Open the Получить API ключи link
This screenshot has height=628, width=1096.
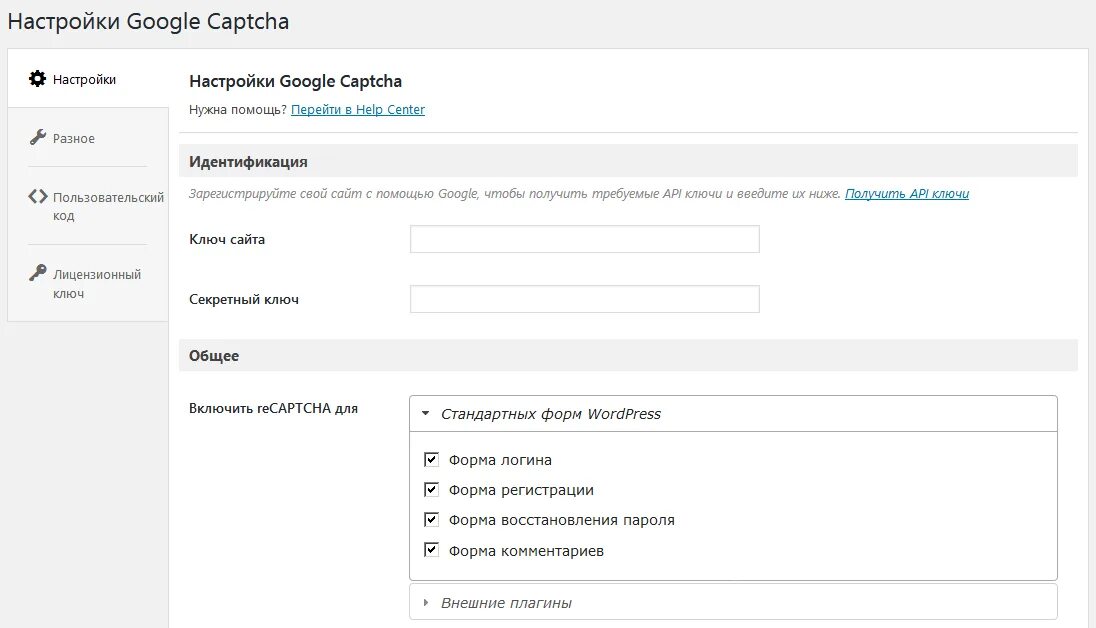(907, 194)
